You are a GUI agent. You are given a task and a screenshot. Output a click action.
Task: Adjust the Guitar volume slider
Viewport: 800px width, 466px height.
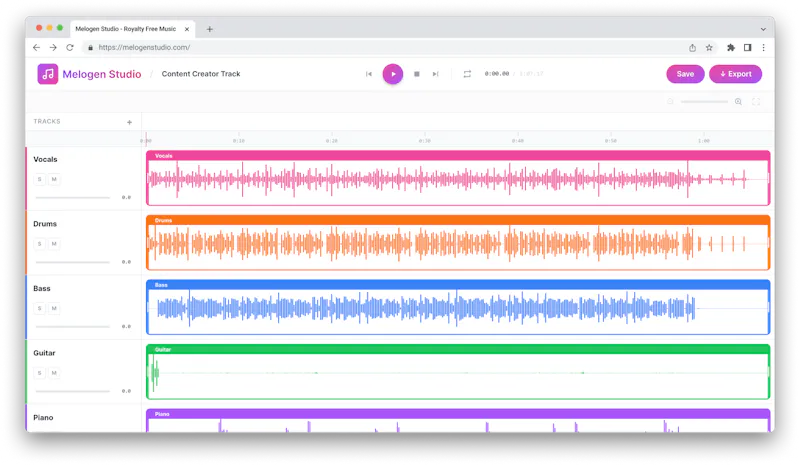[x=72, y=391]
